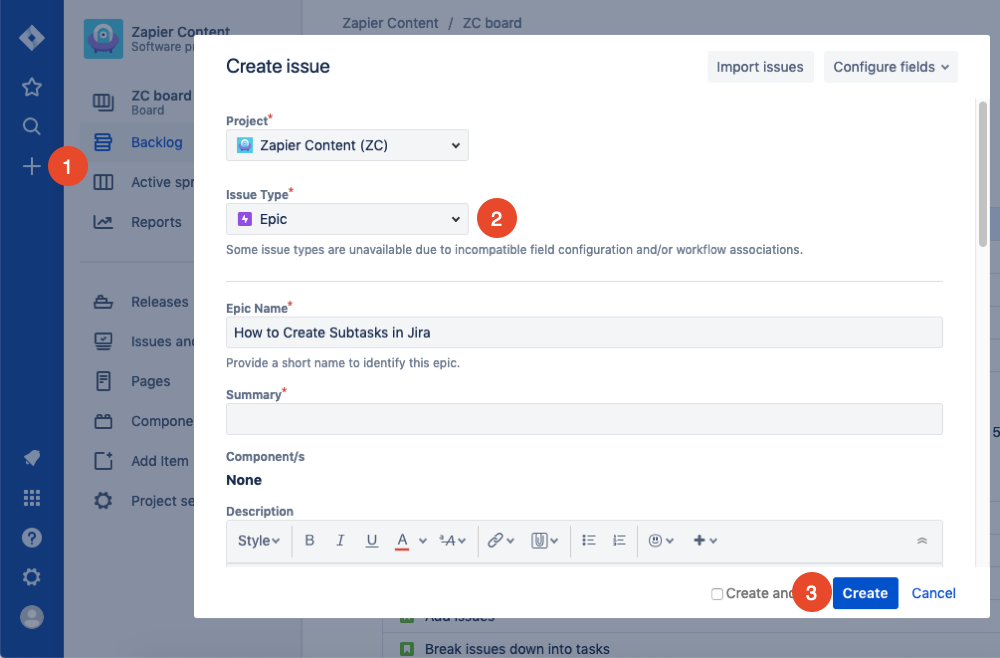Open user profile avatar
Image resolution: width=1000 pixels, height=658 pixels.
(x=31, y=617)
